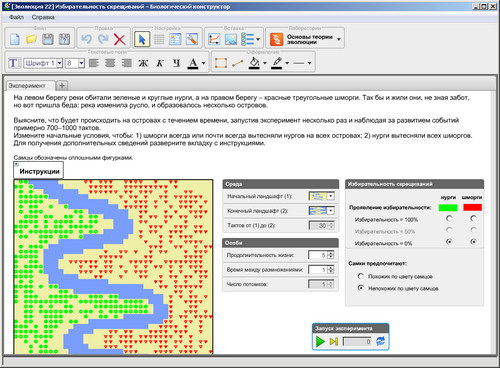The image size is (500, 368).
Task: Reset the experiment with blue refresh icon
Action: point(380,341)
